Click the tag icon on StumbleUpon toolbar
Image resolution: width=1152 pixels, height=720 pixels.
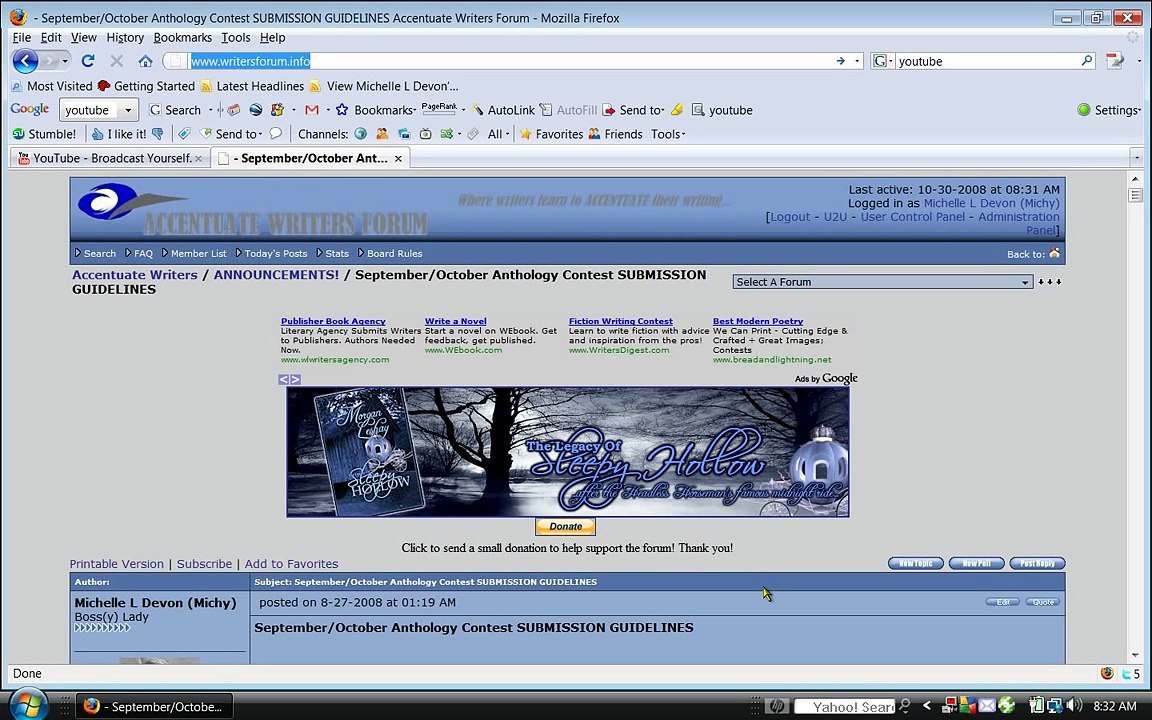[x=184, y=134]
